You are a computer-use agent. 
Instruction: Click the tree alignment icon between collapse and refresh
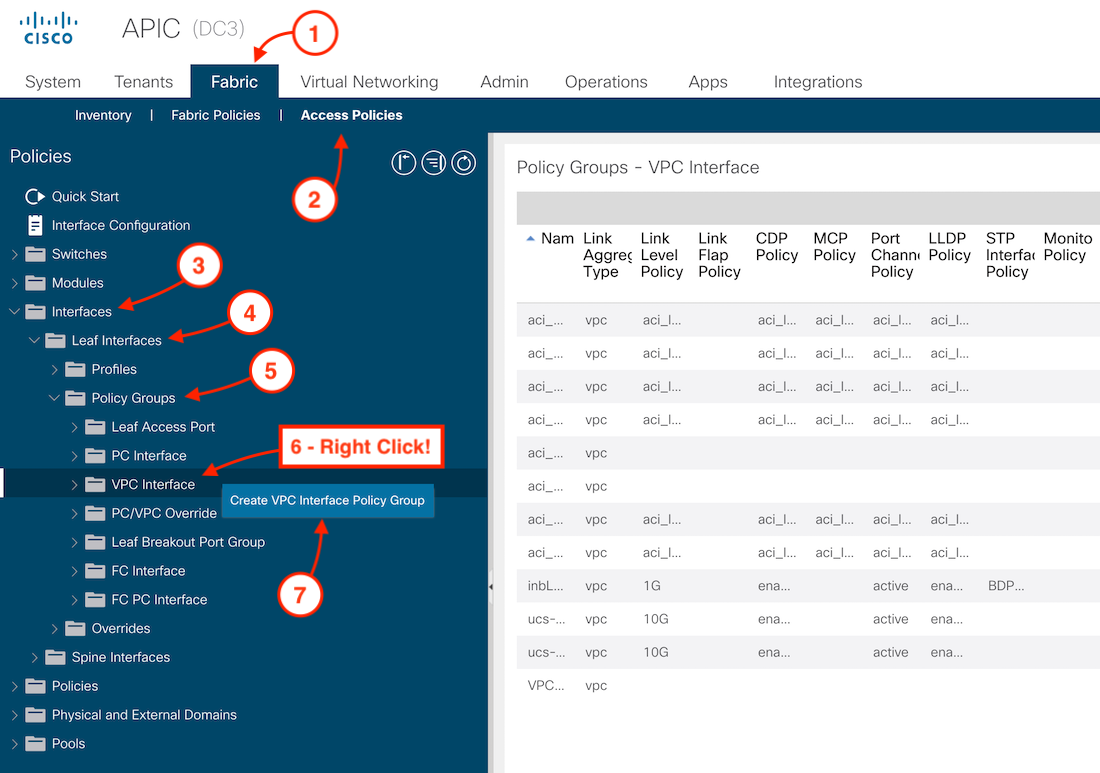tap(433, 162)
